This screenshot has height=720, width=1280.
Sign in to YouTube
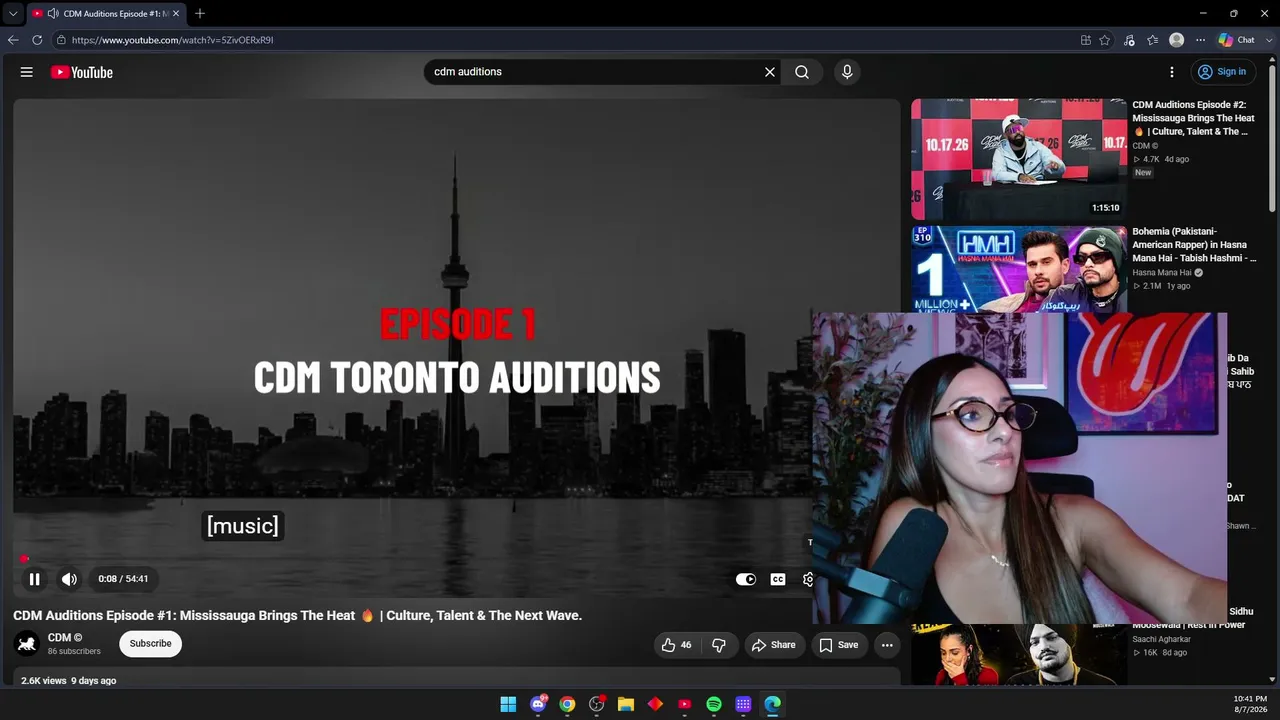pos(1221,72)
